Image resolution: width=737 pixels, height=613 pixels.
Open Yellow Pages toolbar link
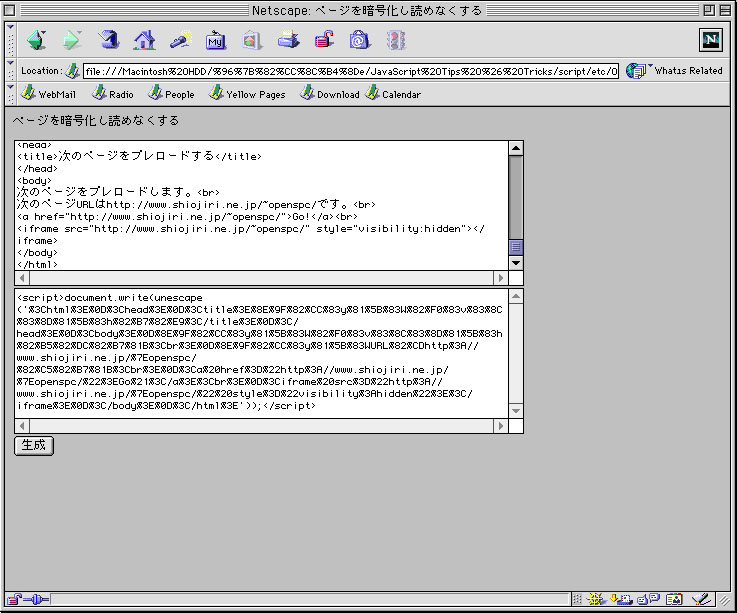[x=247, y=94]
